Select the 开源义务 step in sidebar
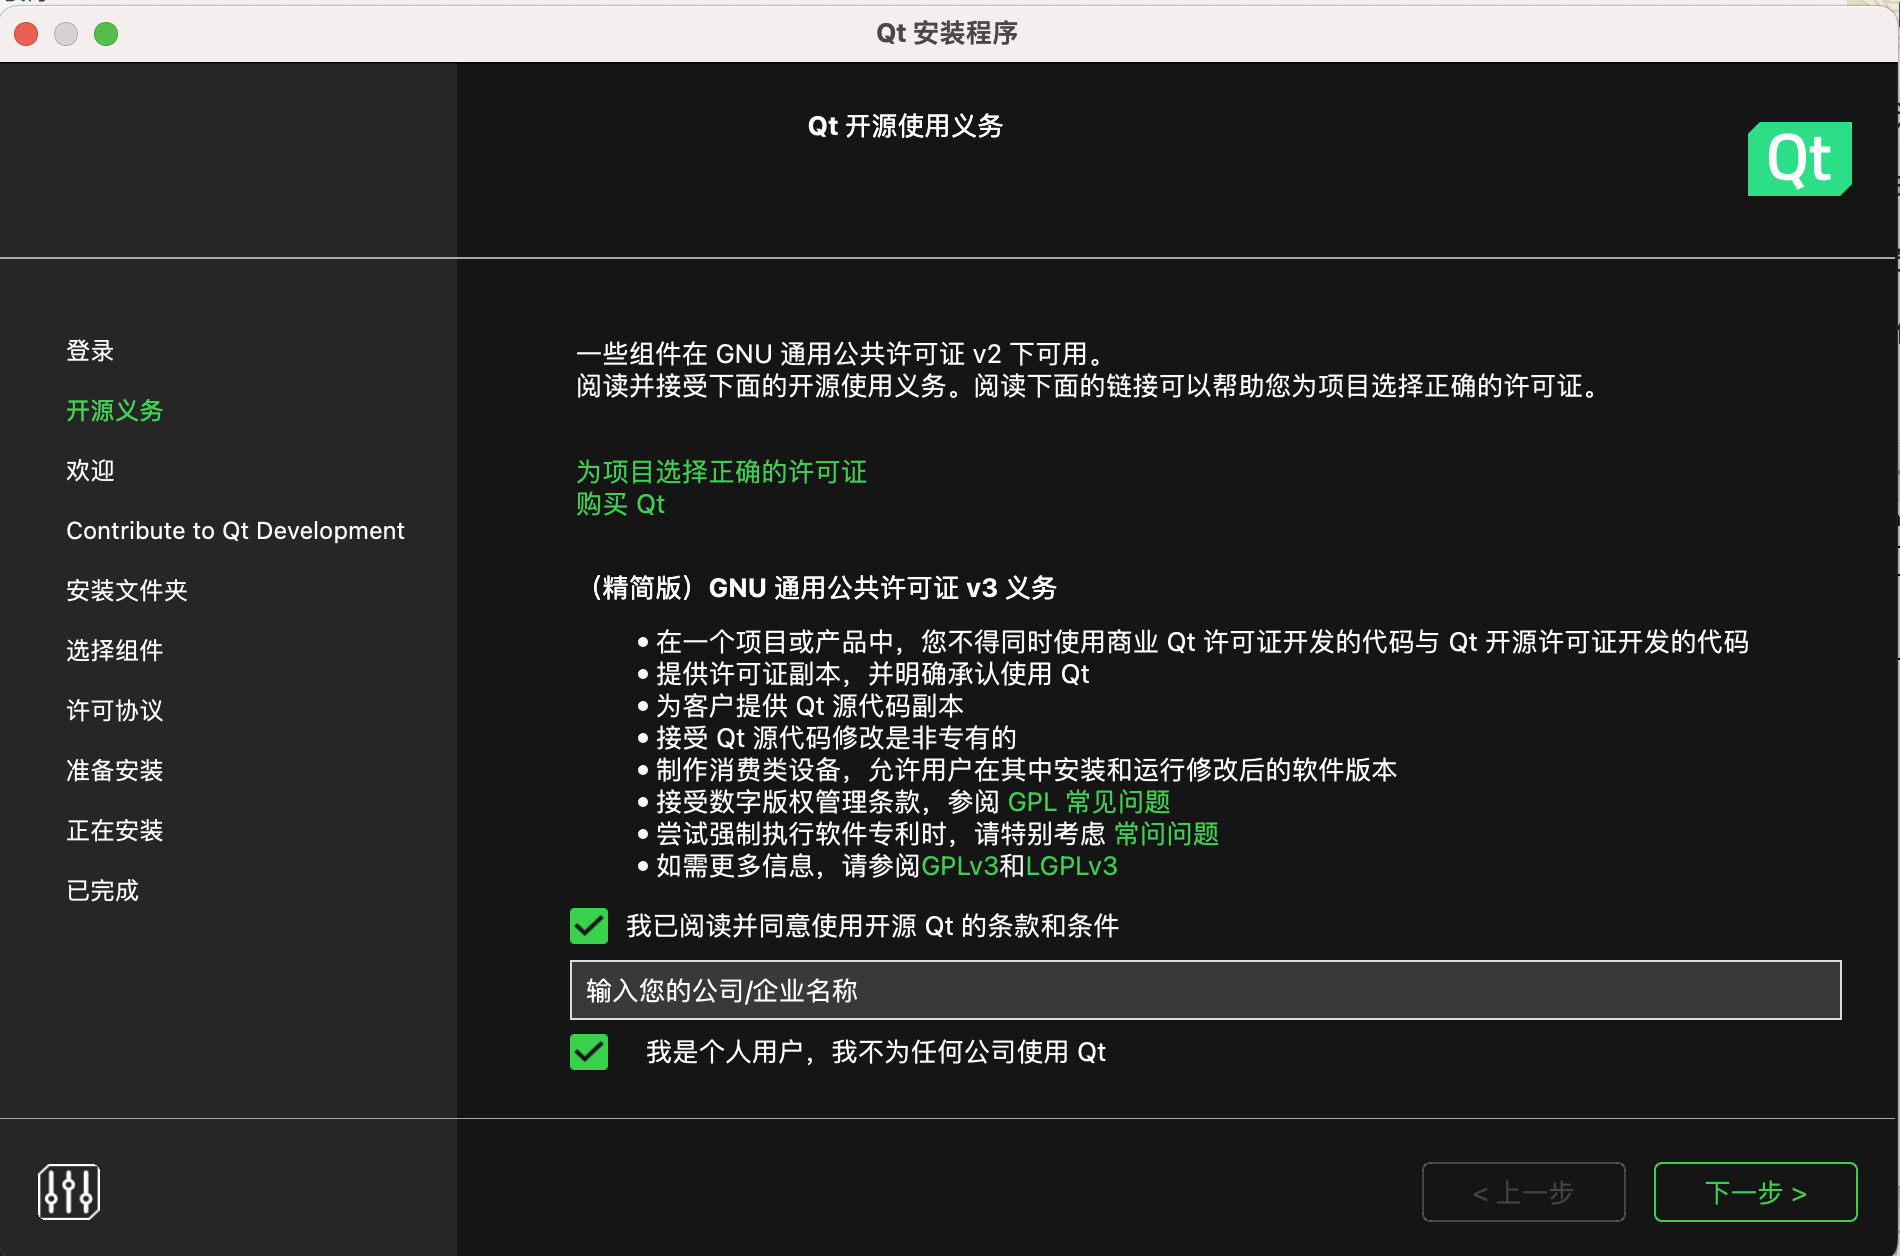This screenshot has height=1256, width=1900. (x=114, y=411)
